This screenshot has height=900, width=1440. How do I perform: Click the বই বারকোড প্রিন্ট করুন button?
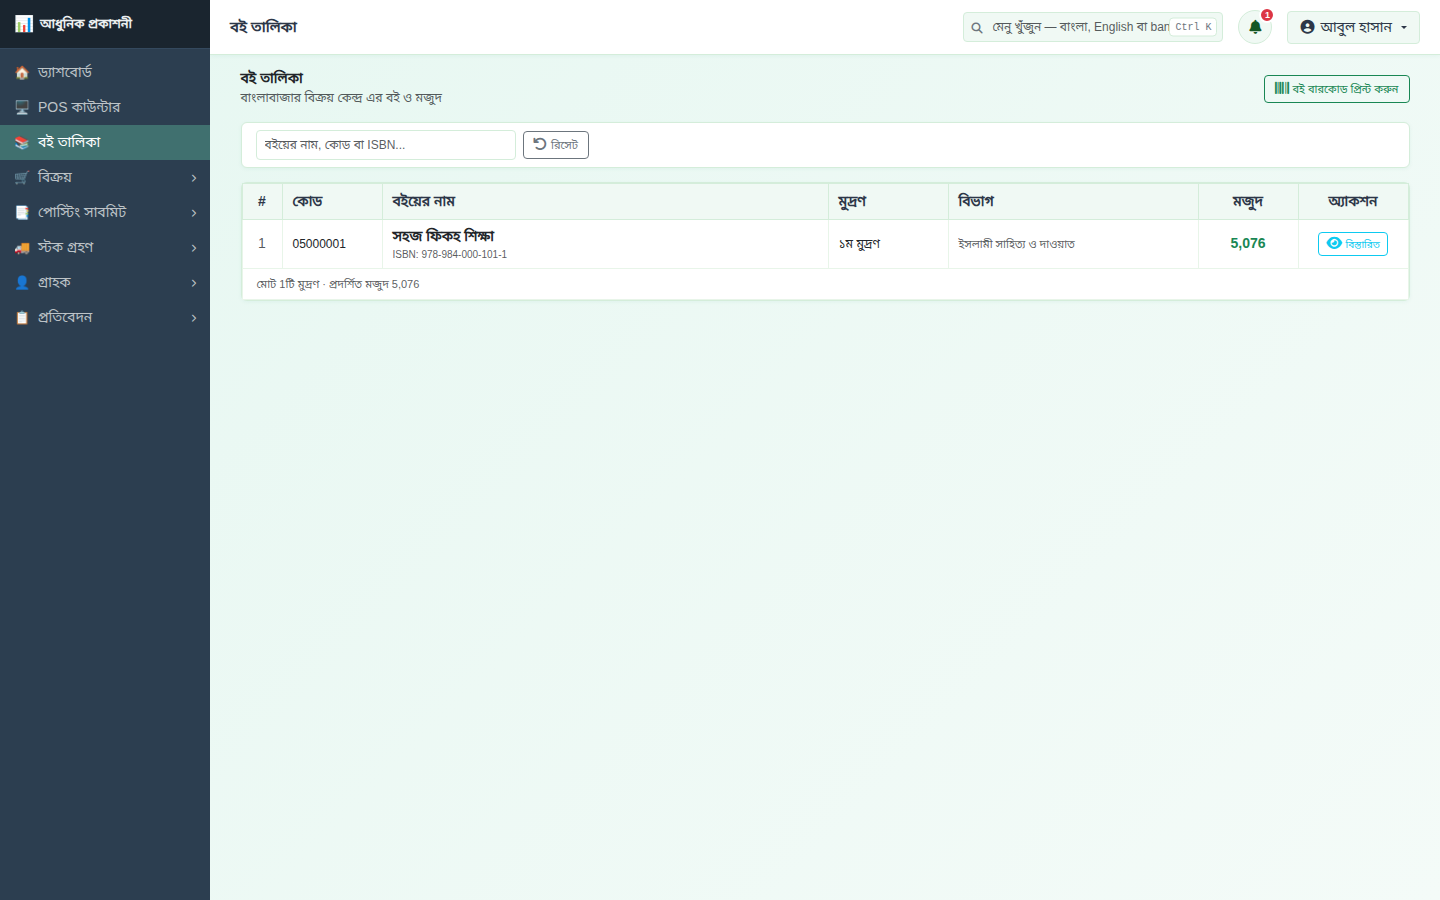[x=1336, y=89]
